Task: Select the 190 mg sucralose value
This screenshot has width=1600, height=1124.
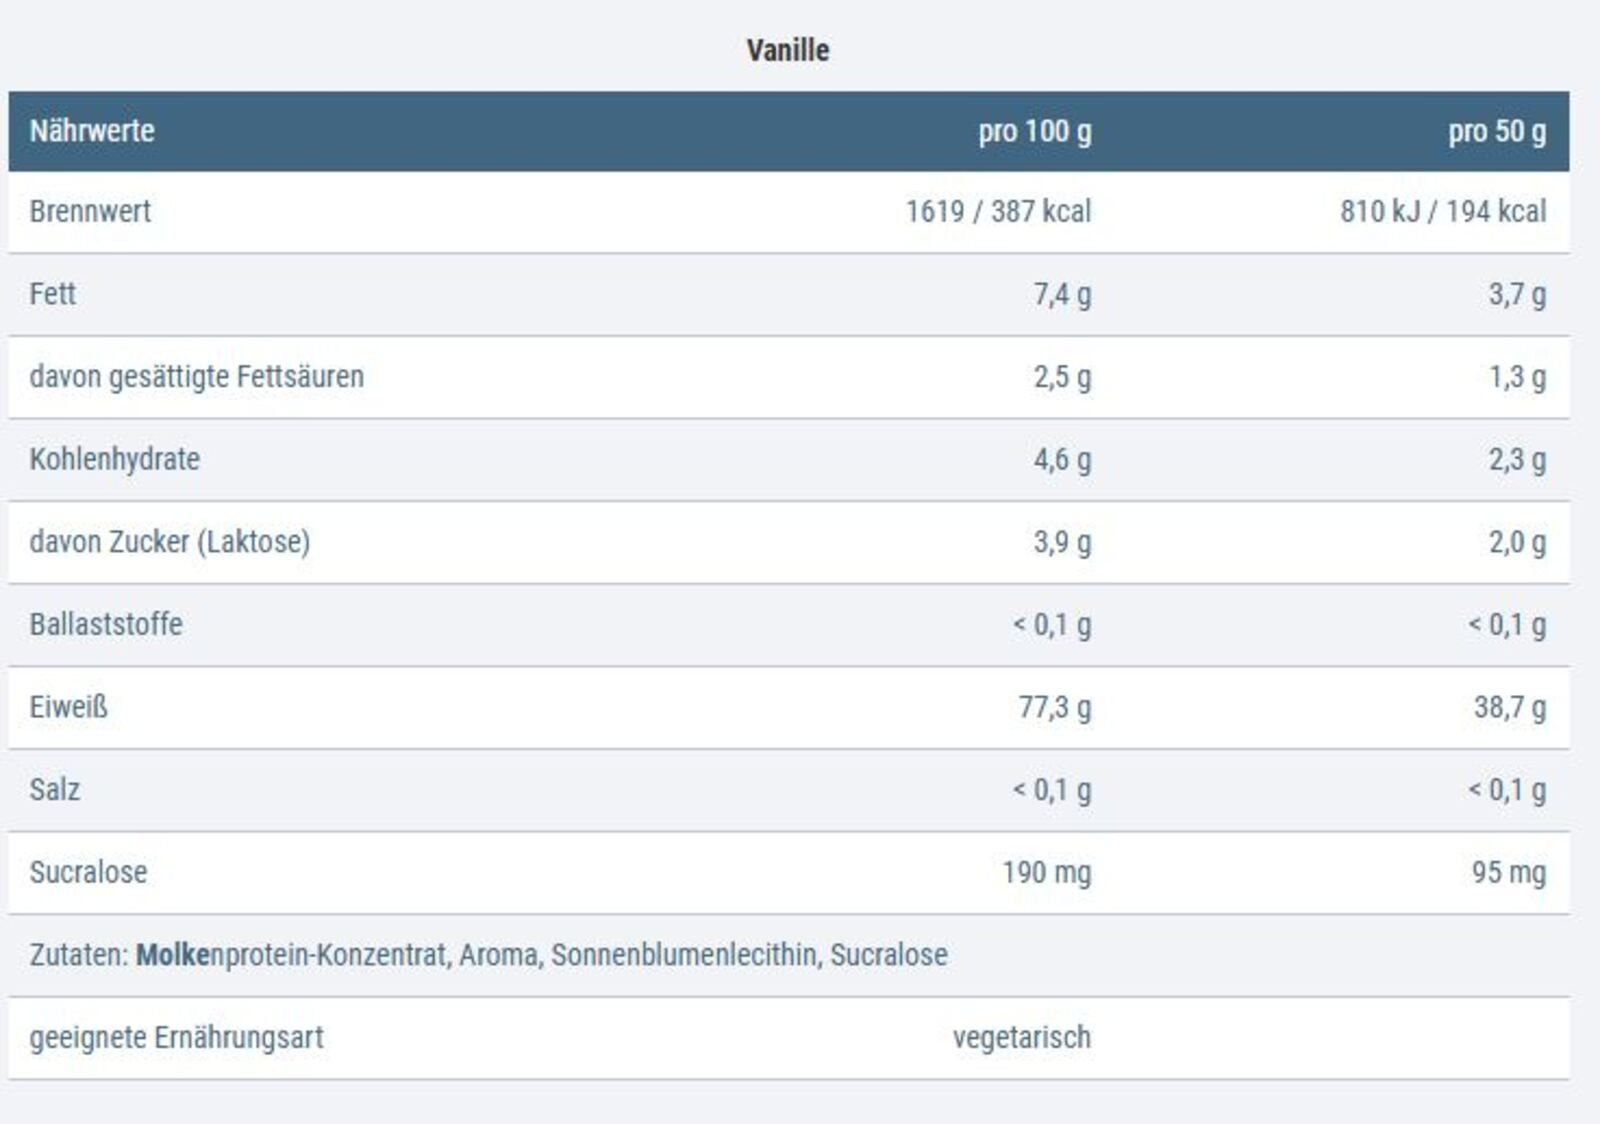Action: tap(1047, 872)
